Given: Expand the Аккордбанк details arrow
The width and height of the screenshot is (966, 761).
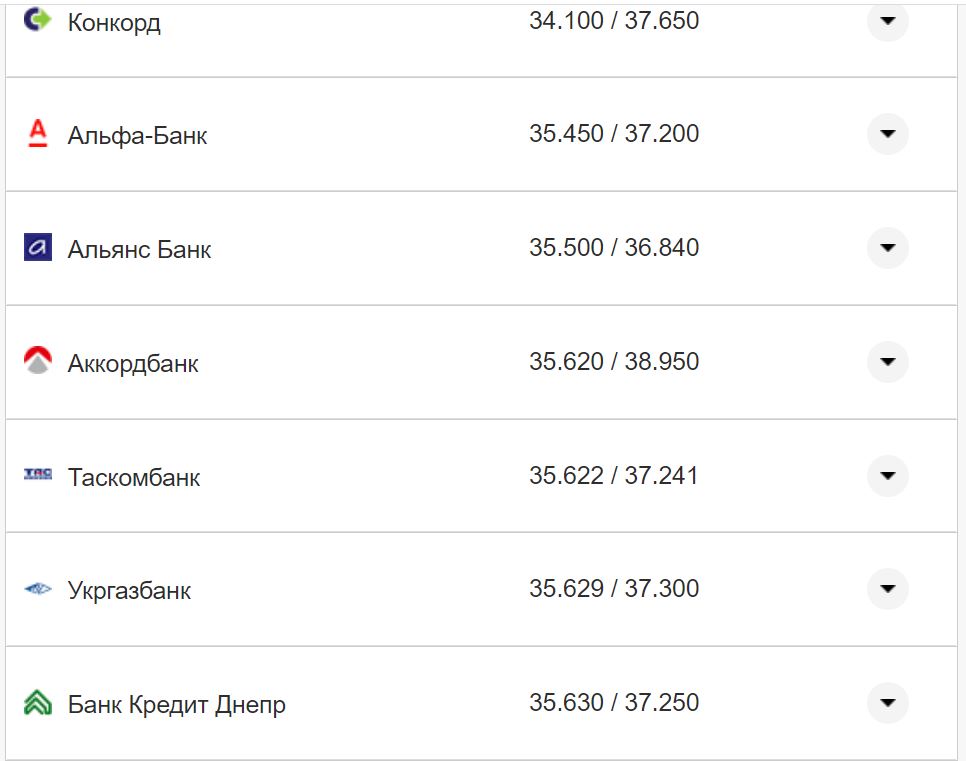Looking at the screenshot, I should (887, 362).
